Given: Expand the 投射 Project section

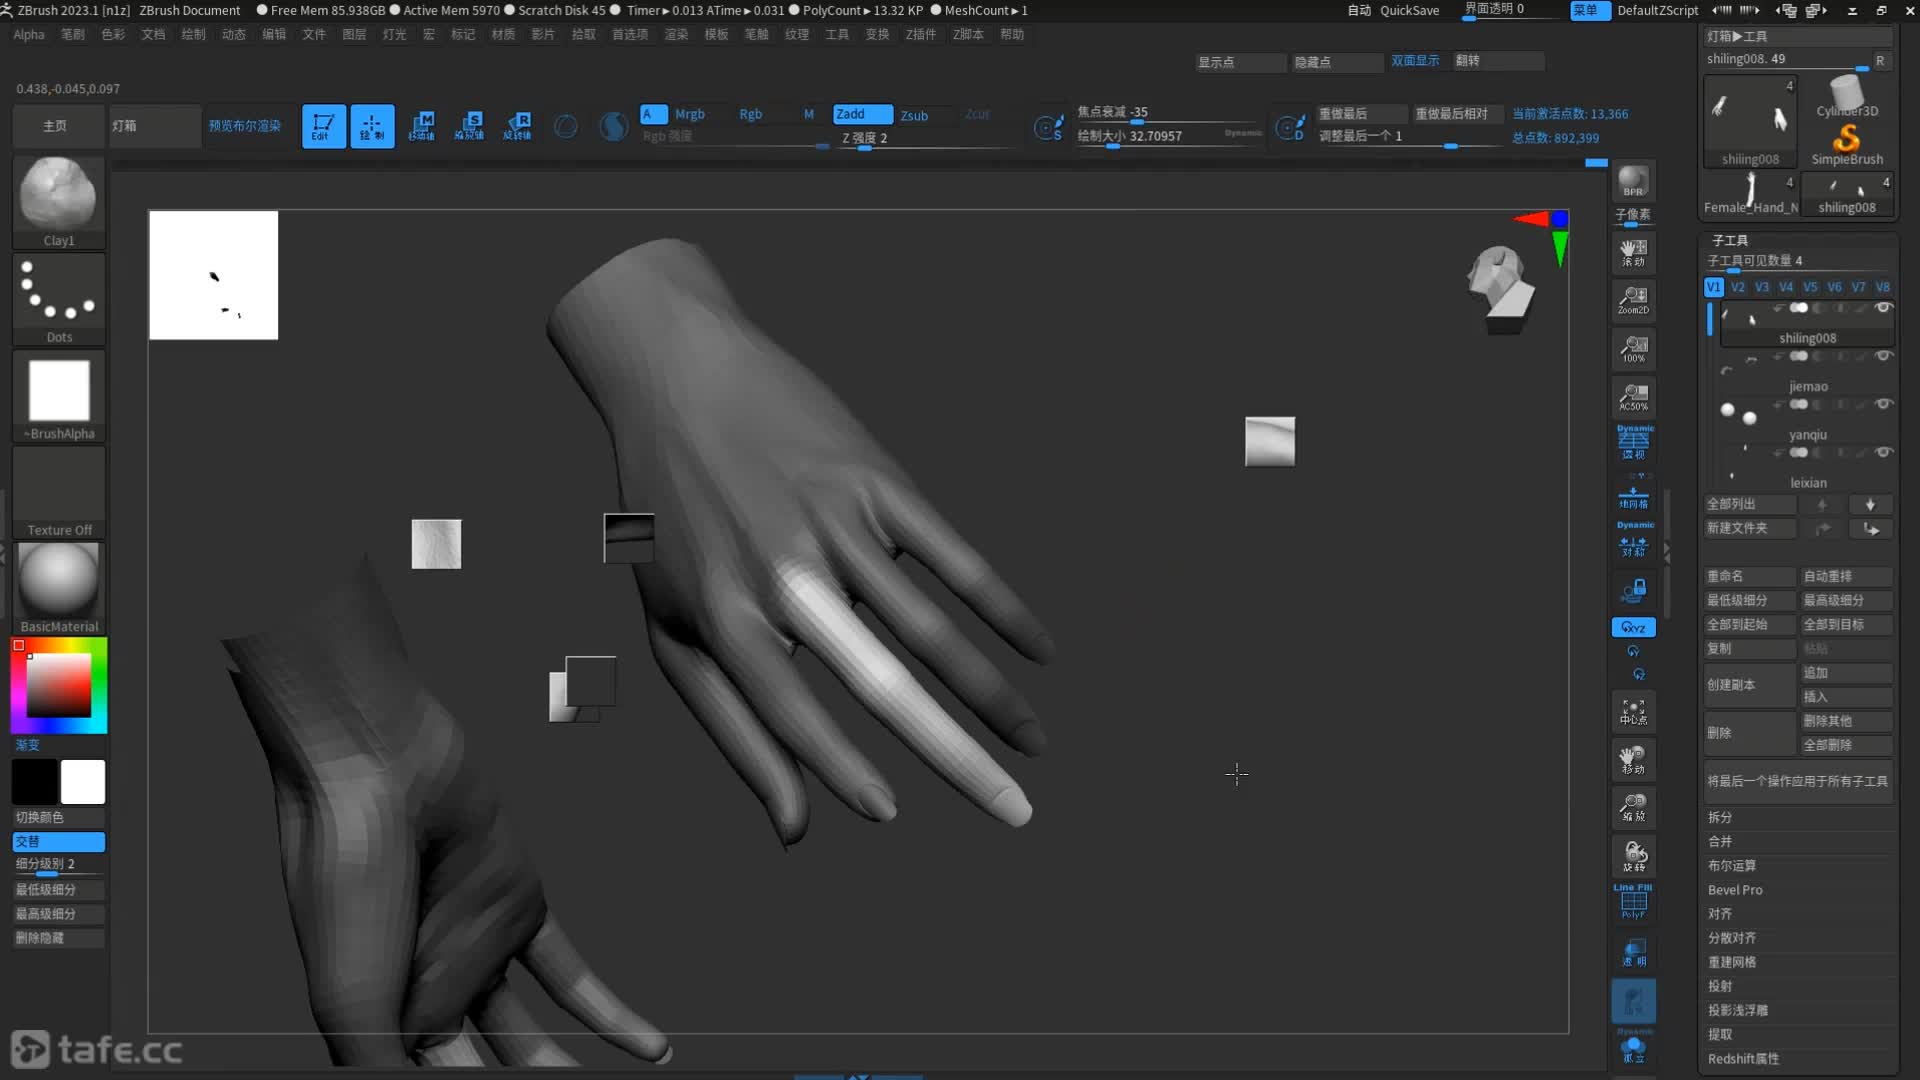Looking at the screenshot, I should 1719,986.
